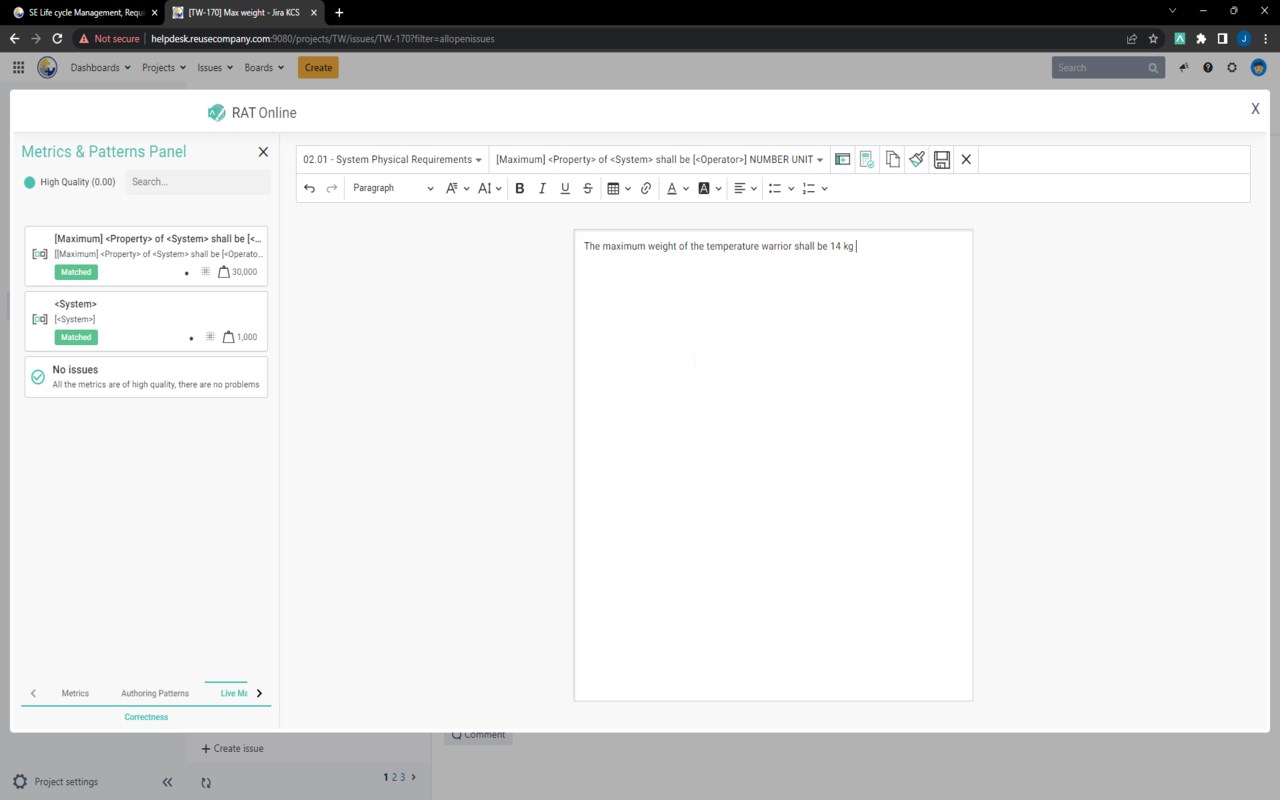Insert a hyperlink using the link icon
Viewport: 1280px width, 800px height.
tap(646, 188)
